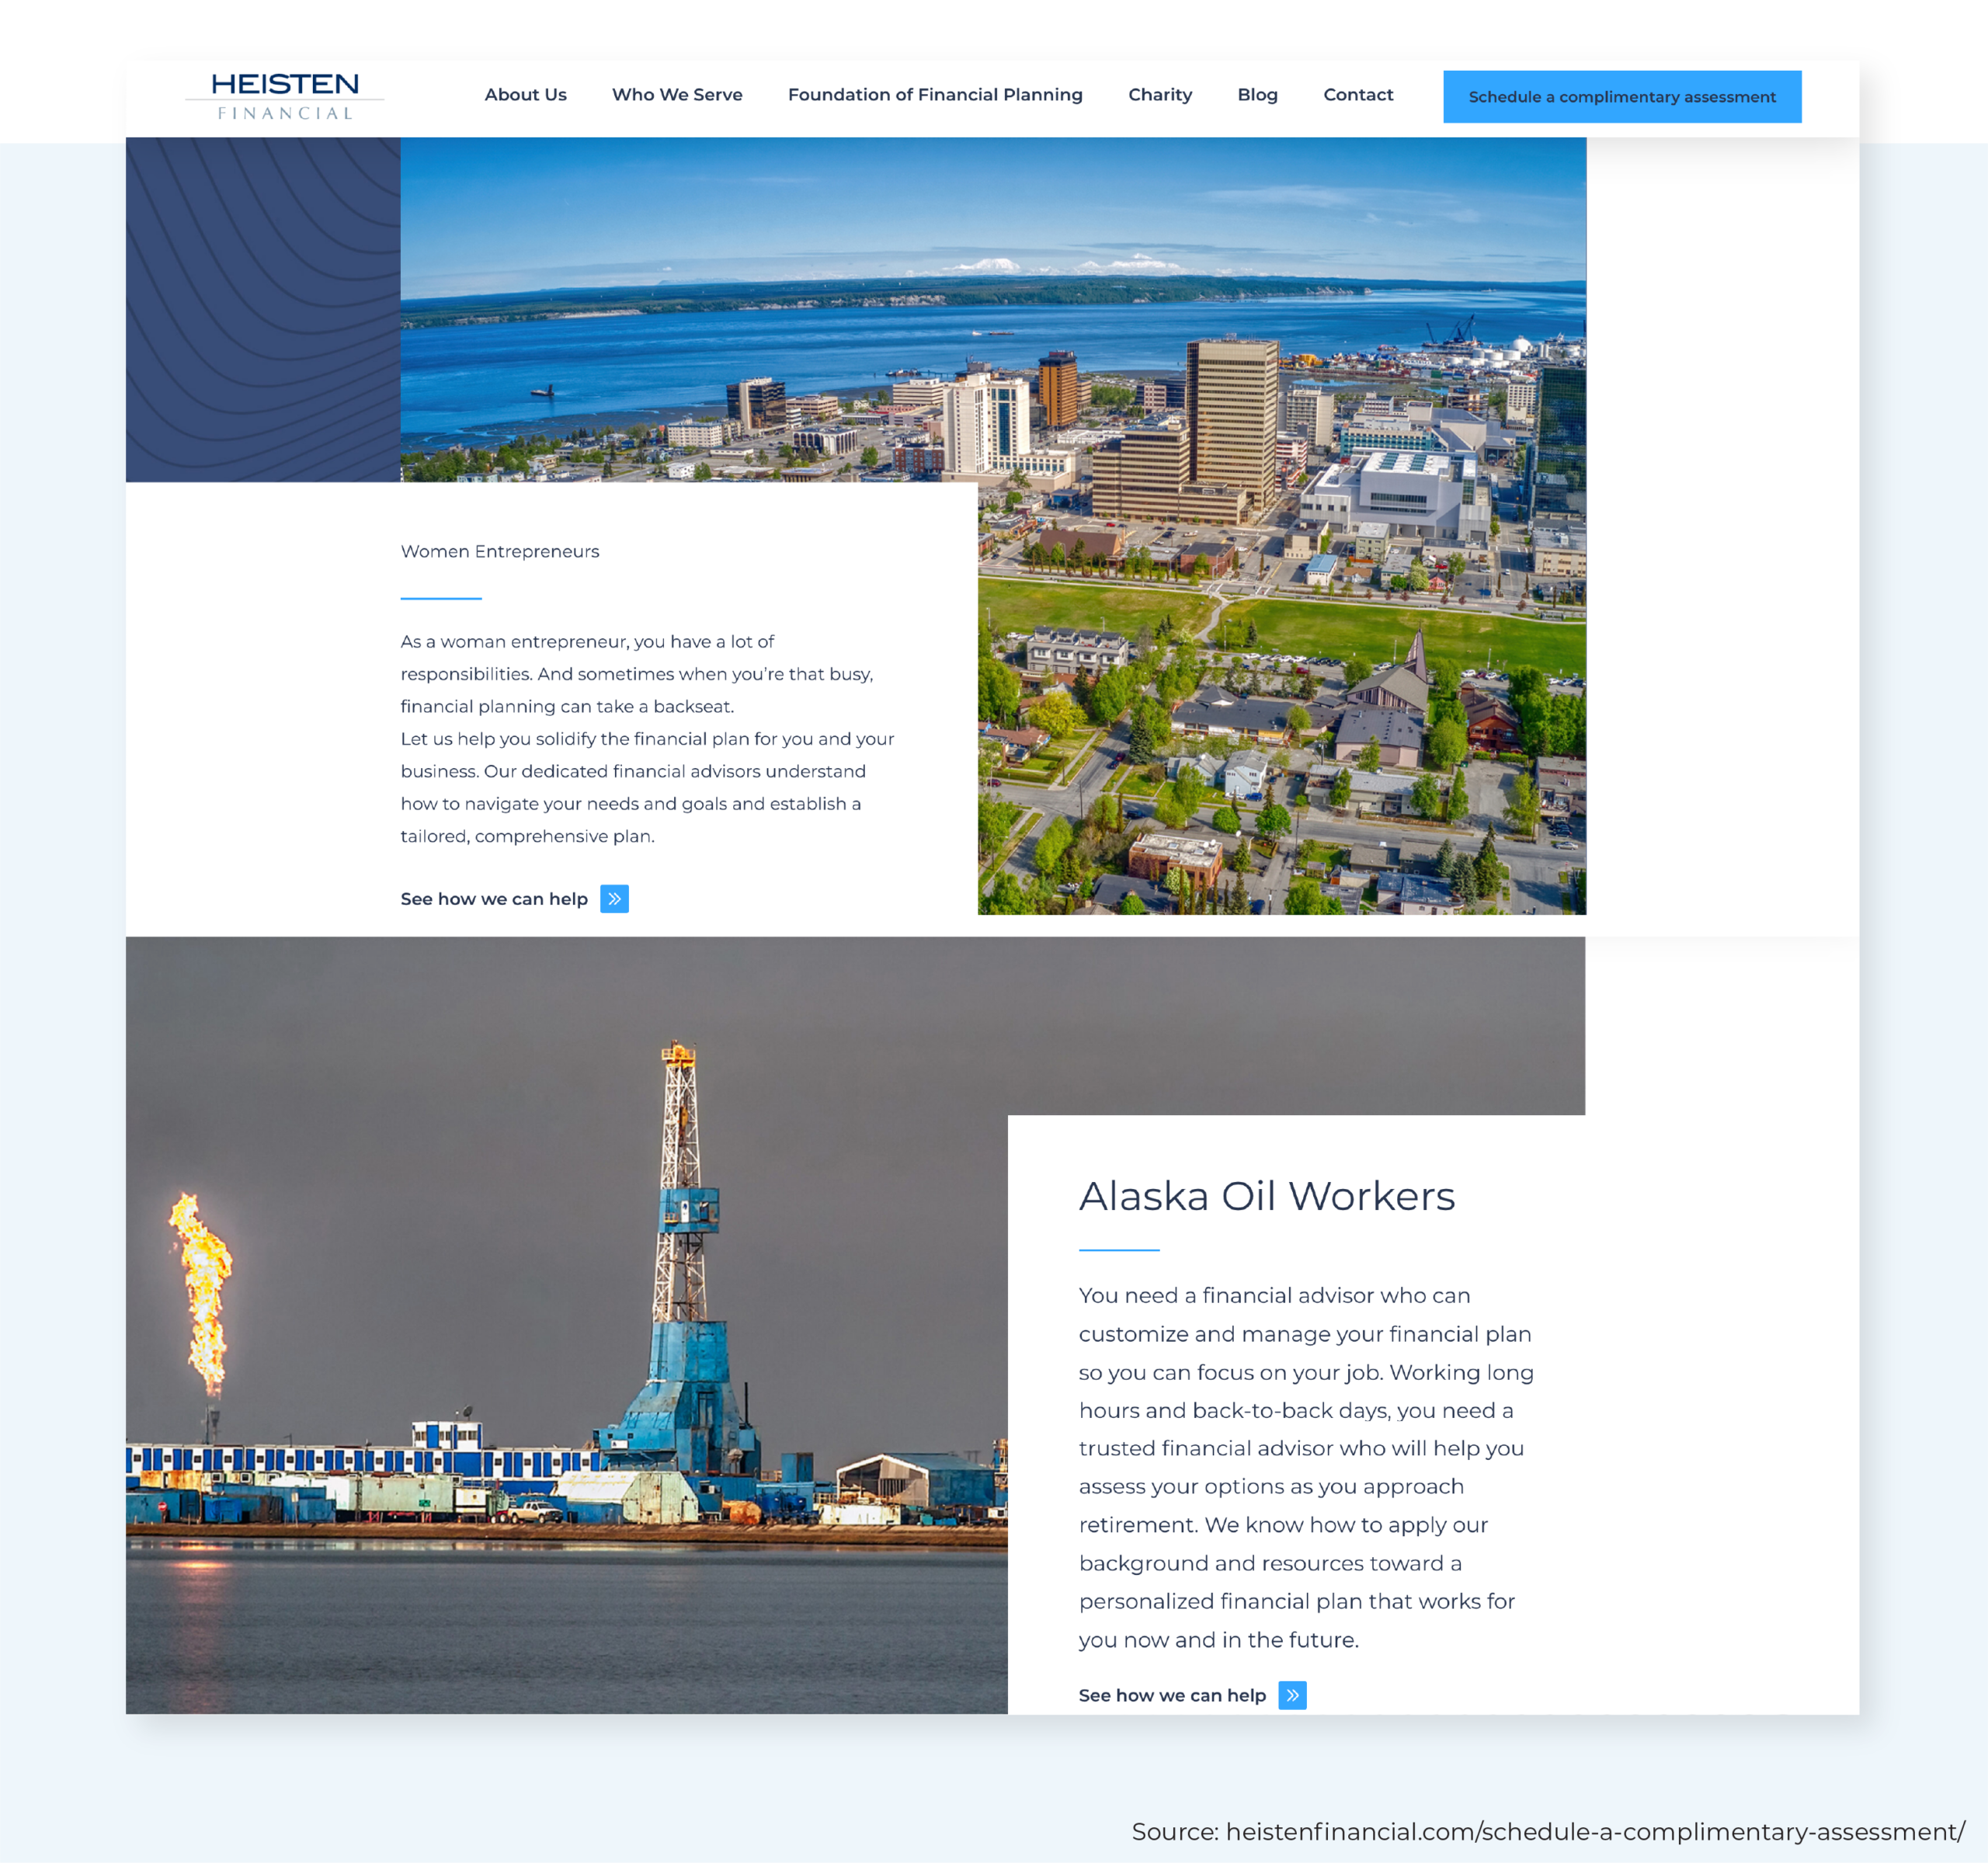Click the Alaska Oil Workers heading
The width and height of the screenshot is (1988, 1863).
(x=1267, y=1197)
